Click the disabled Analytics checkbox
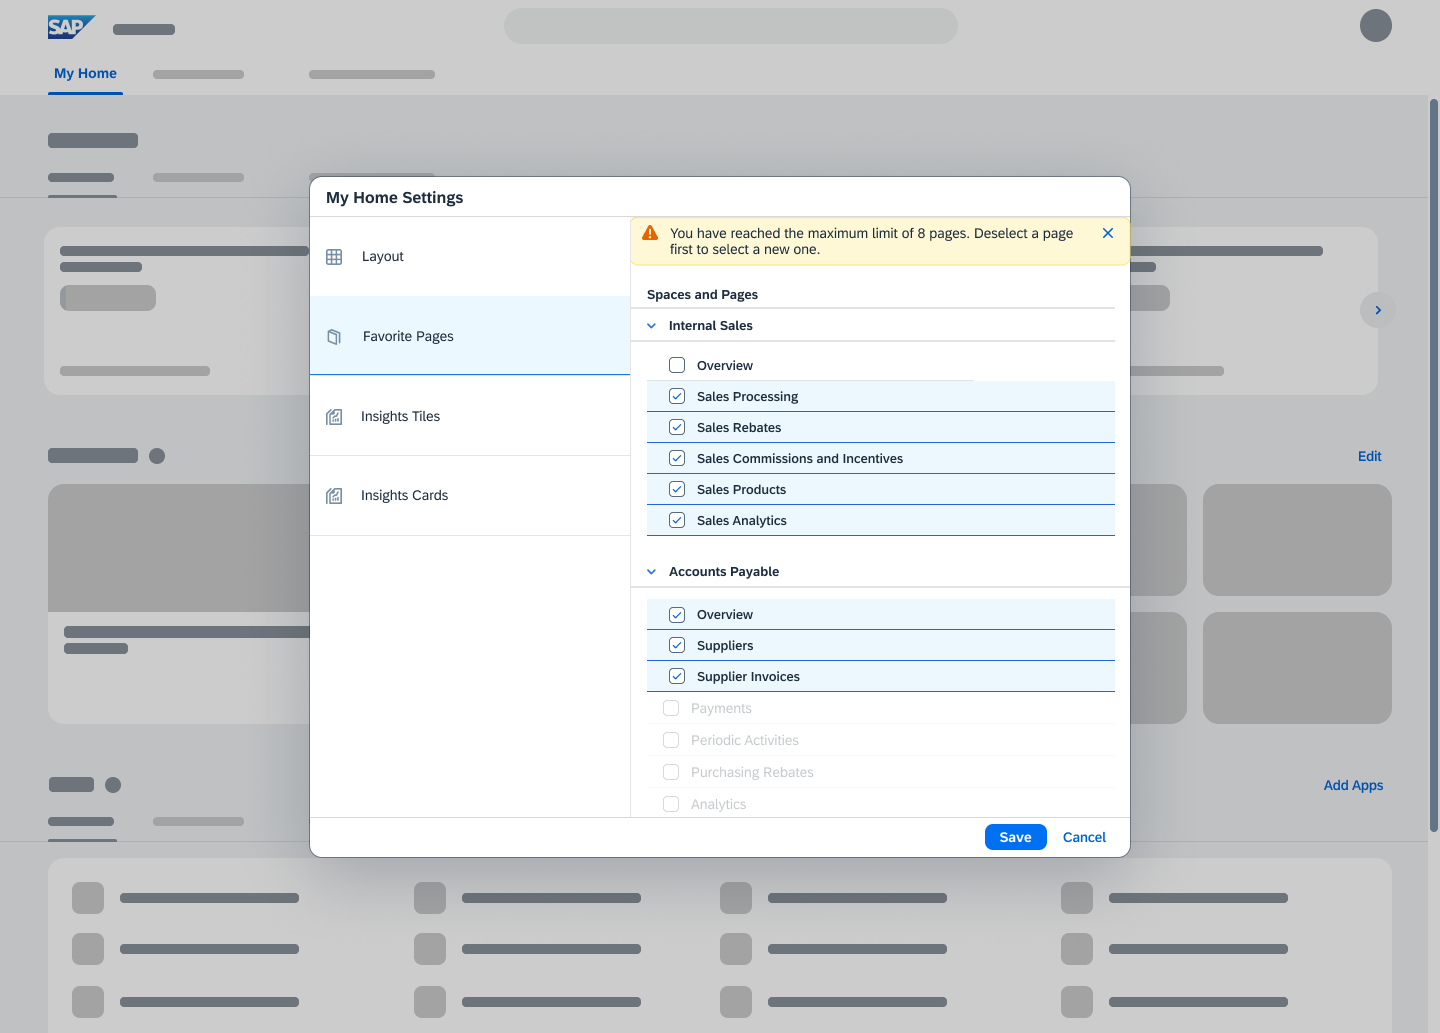Screen dimensions: 1440x1033 coord(671,804)
